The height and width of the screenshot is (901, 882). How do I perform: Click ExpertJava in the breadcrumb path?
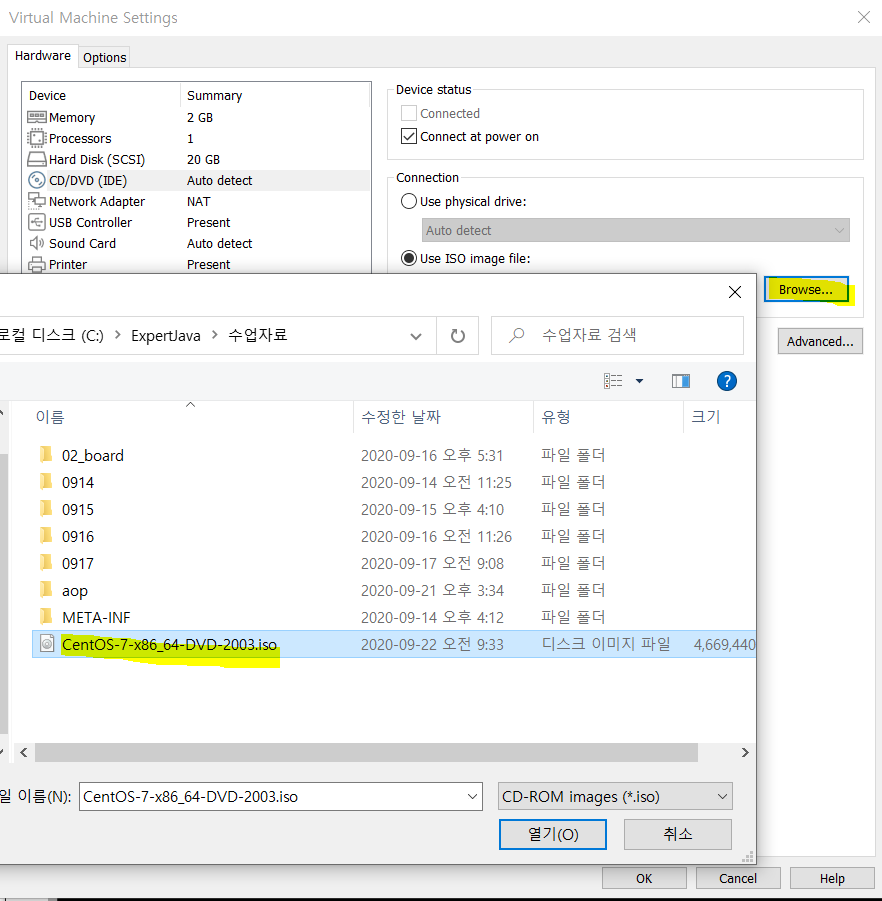(165, 336)
